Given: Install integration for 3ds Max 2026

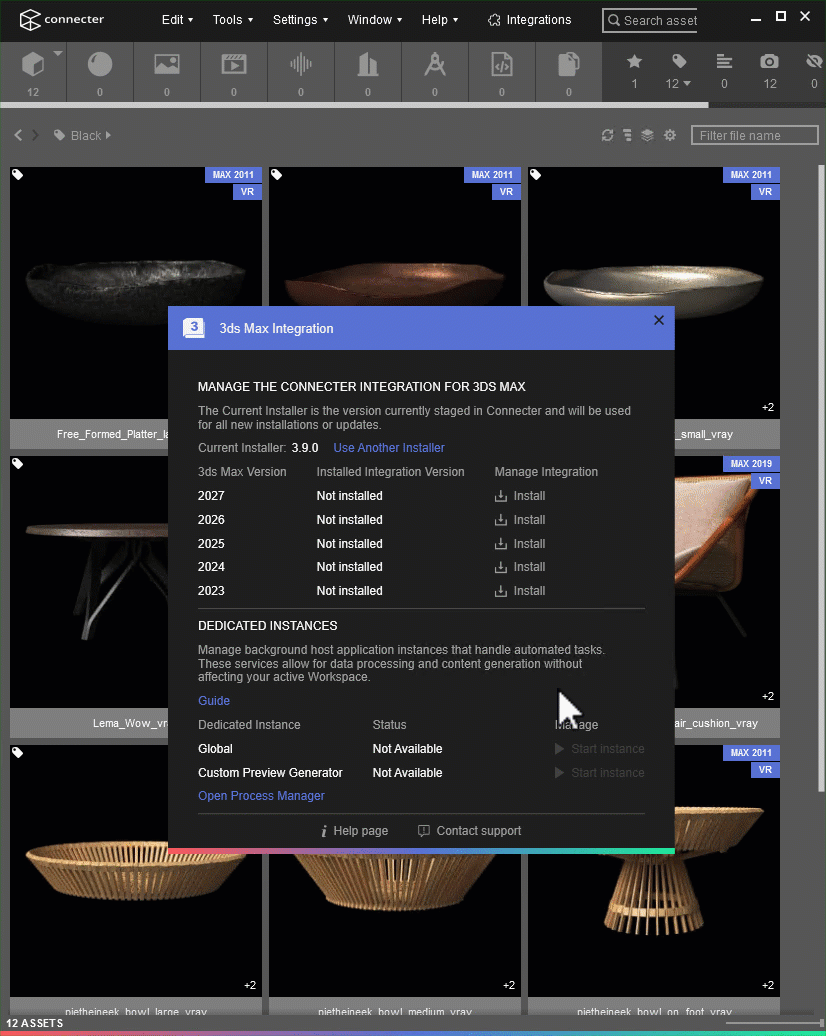Looking at the screenshot, I should pyautogui.click(x=520, y=519).
